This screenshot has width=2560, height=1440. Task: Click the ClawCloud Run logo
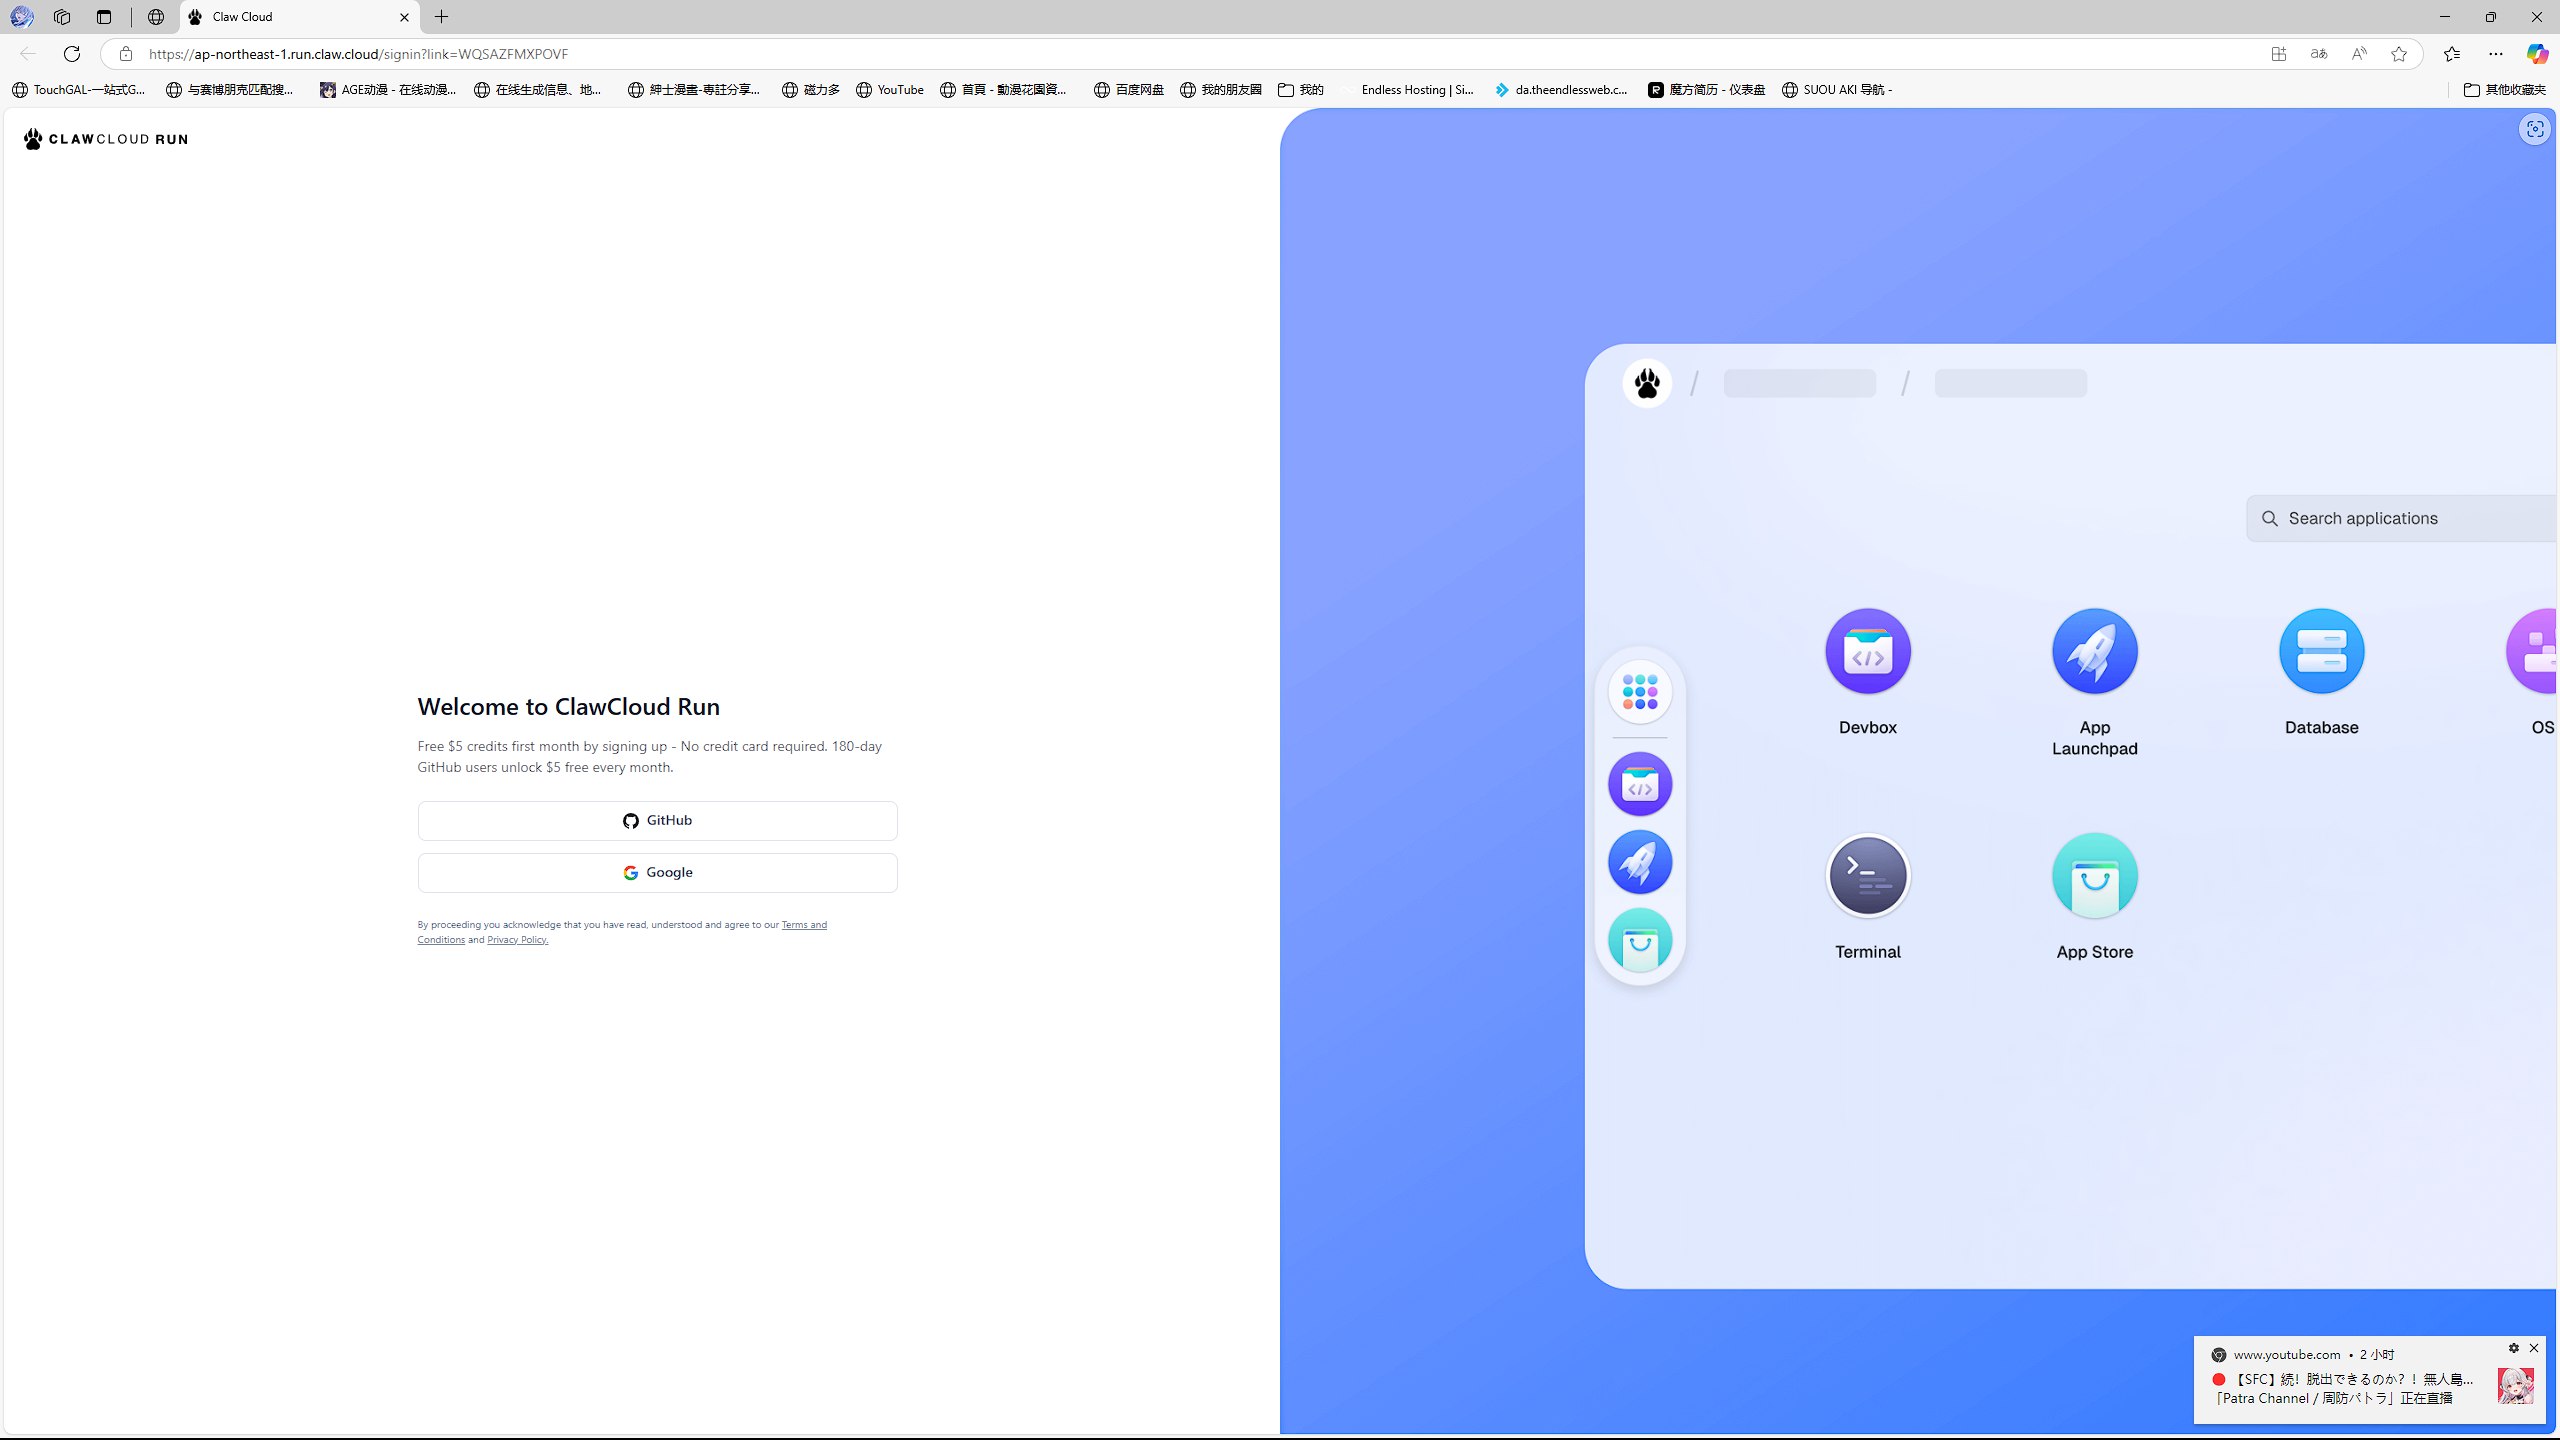click(106, 139)
